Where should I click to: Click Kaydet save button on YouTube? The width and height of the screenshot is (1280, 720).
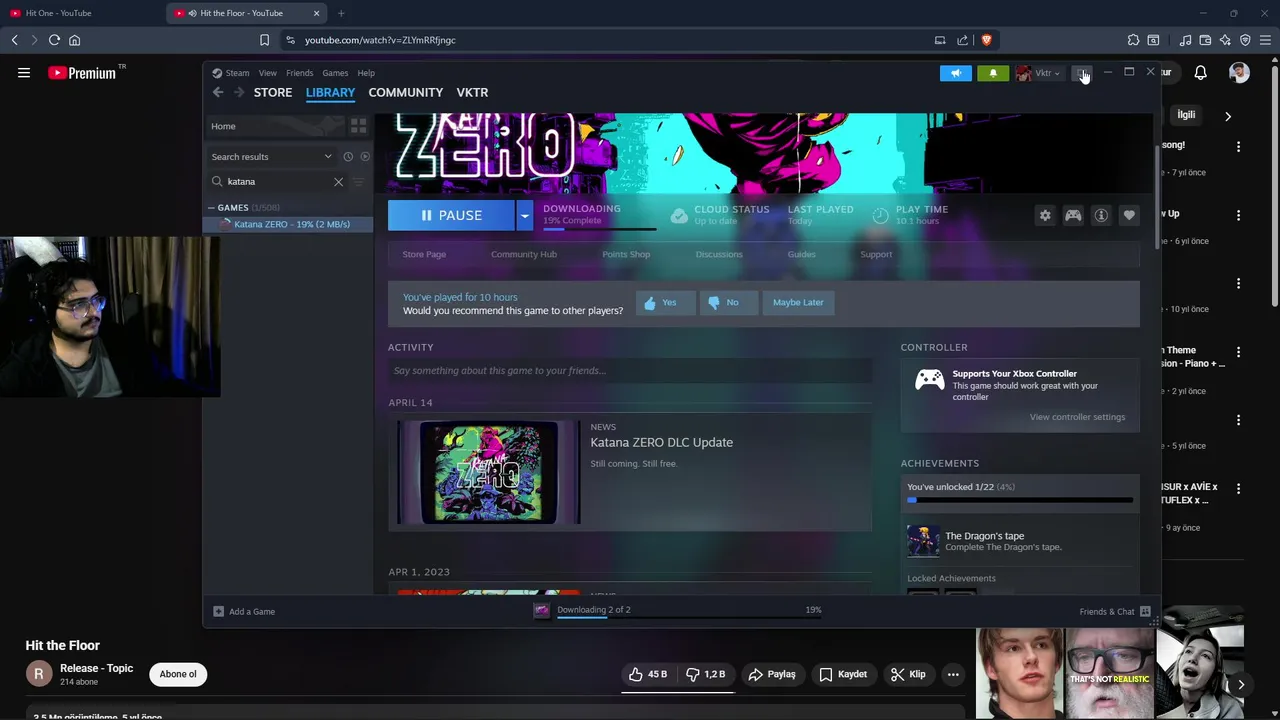tap(843, 674)
